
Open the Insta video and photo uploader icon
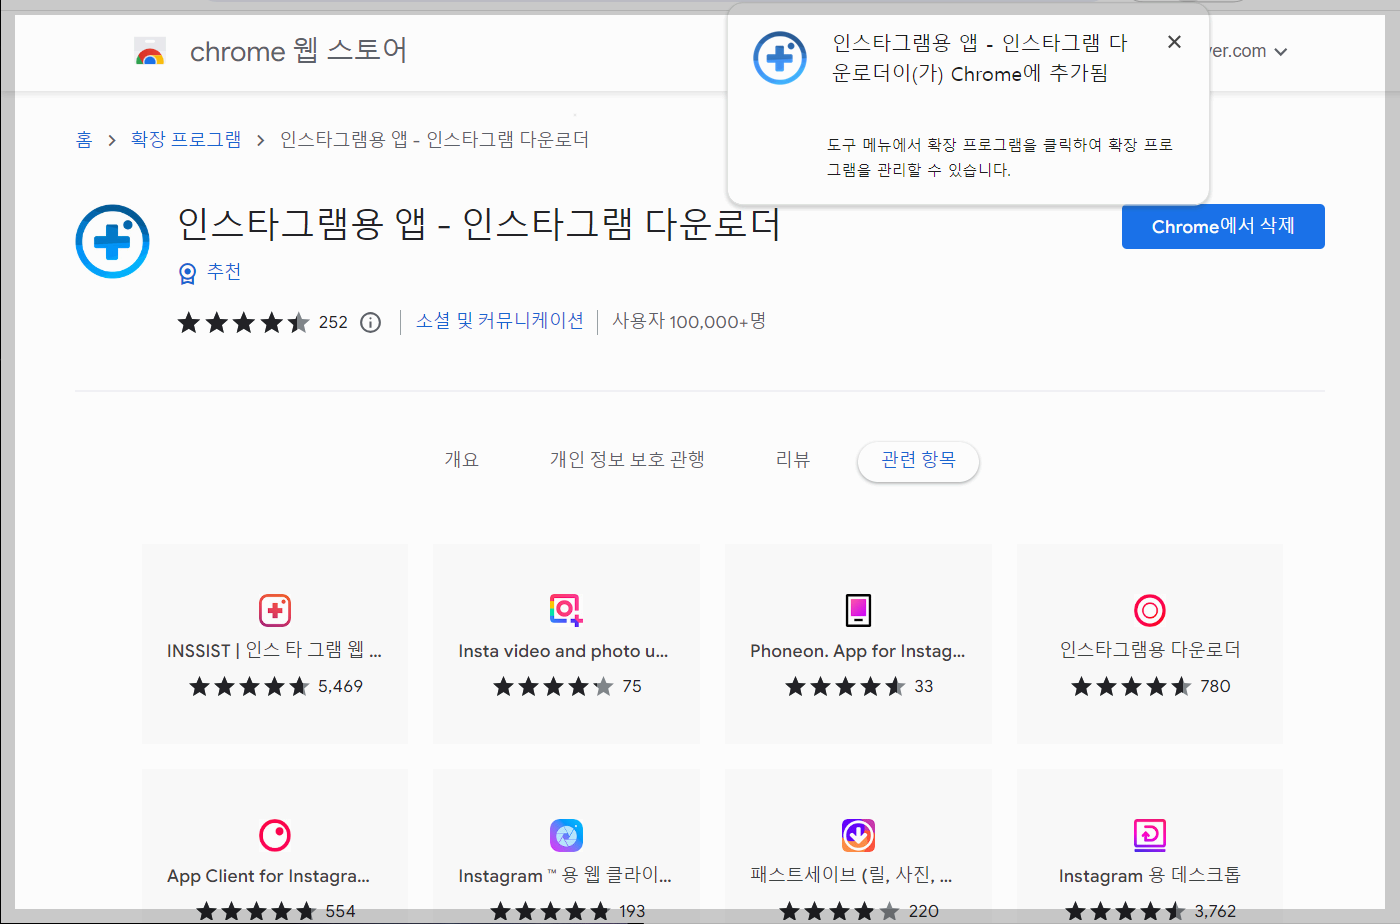click(x=566, y=610)
